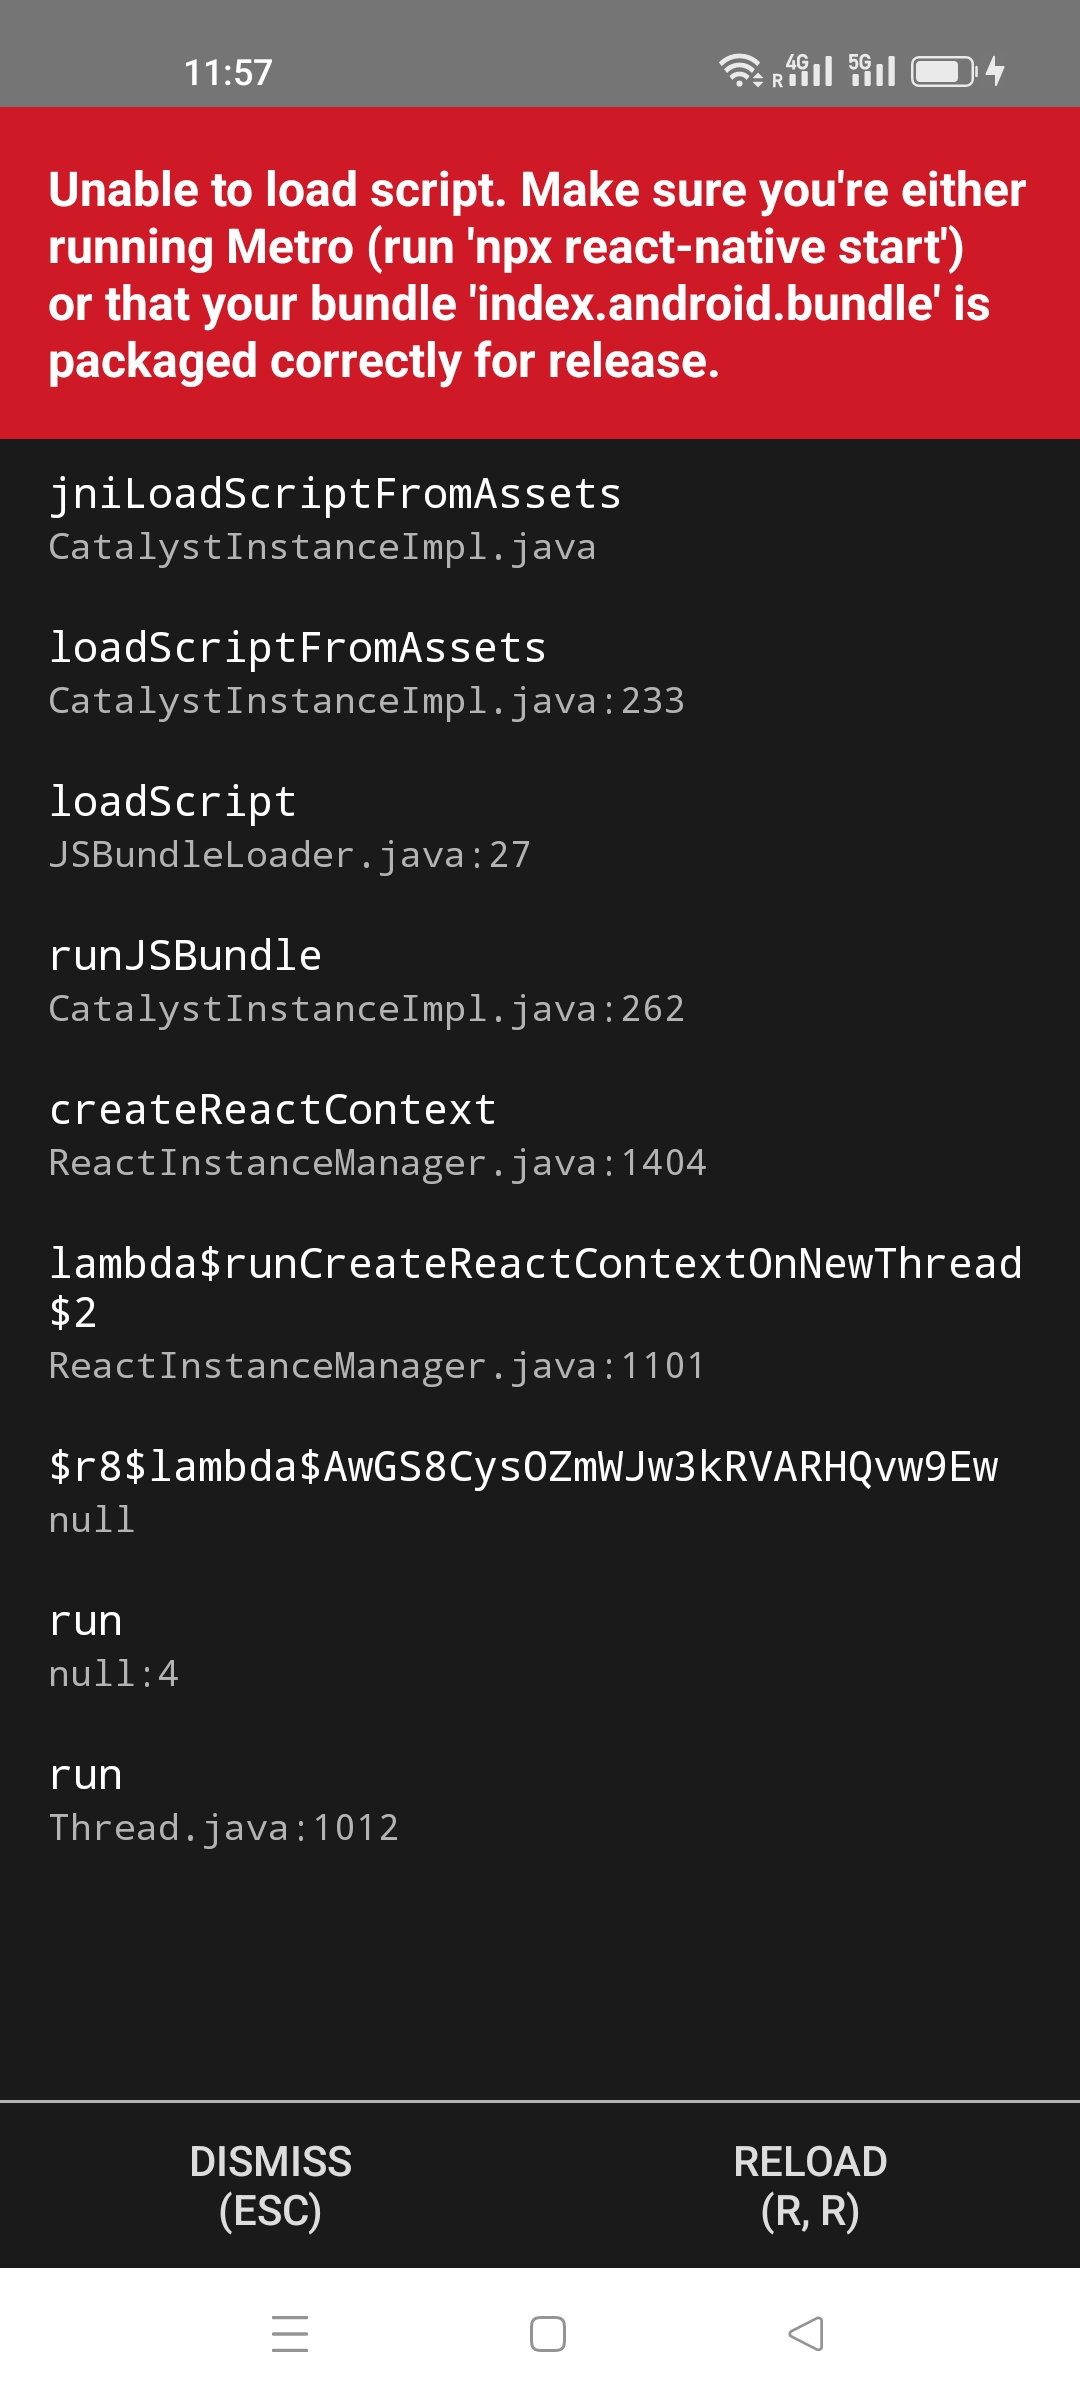This screenshot has width=1080, height=2400.
Task: Tap the 5G signal strength icon
Action: (872, 70)
